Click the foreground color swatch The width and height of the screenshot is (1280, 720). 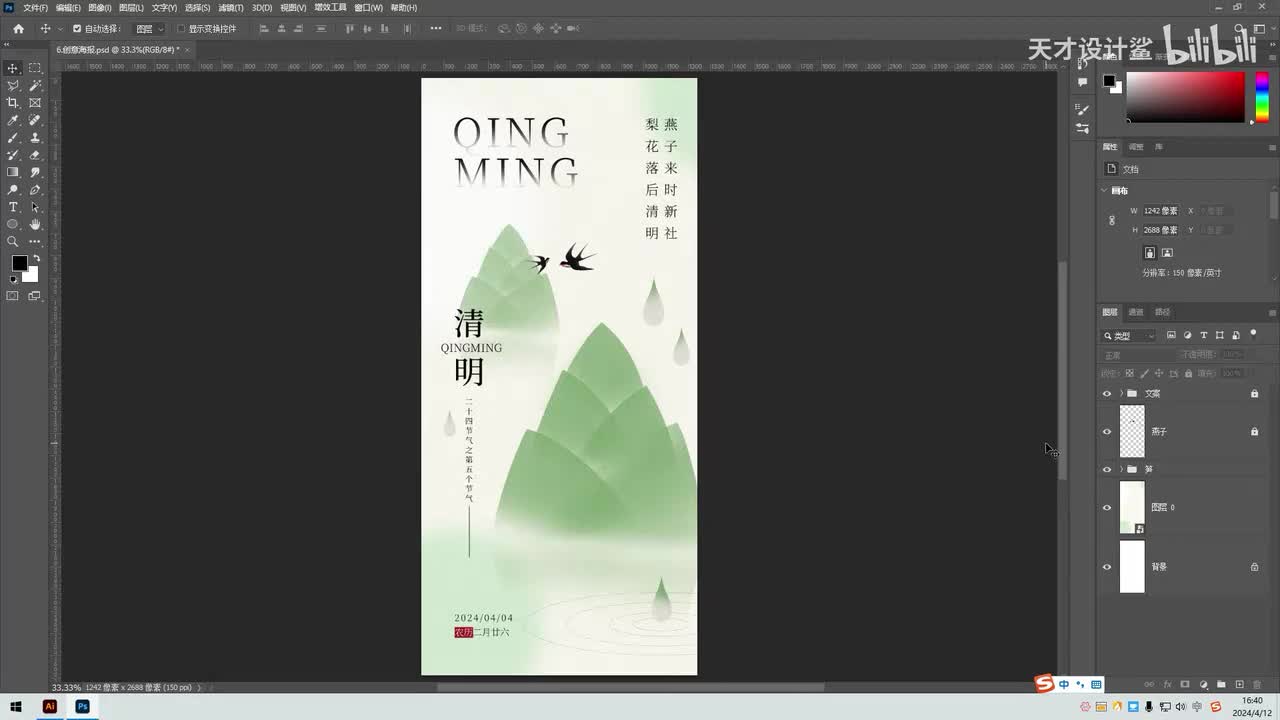coord(19,263)
